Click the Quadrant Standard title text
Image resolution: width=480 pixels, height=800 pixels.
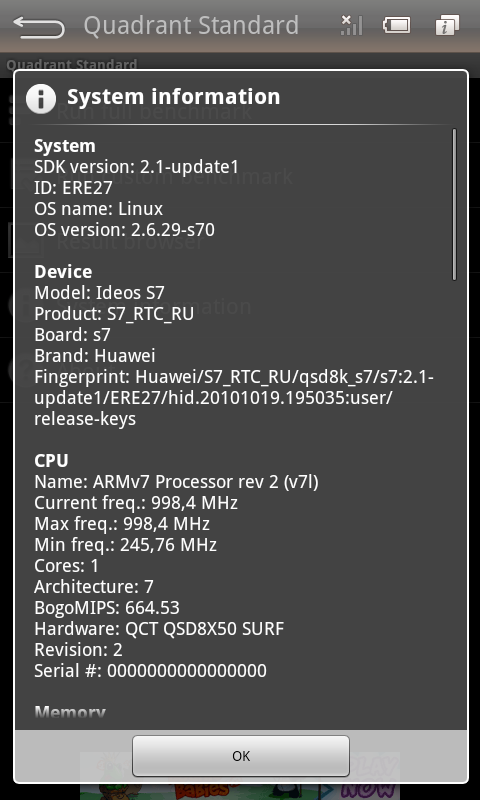(191, 26)
